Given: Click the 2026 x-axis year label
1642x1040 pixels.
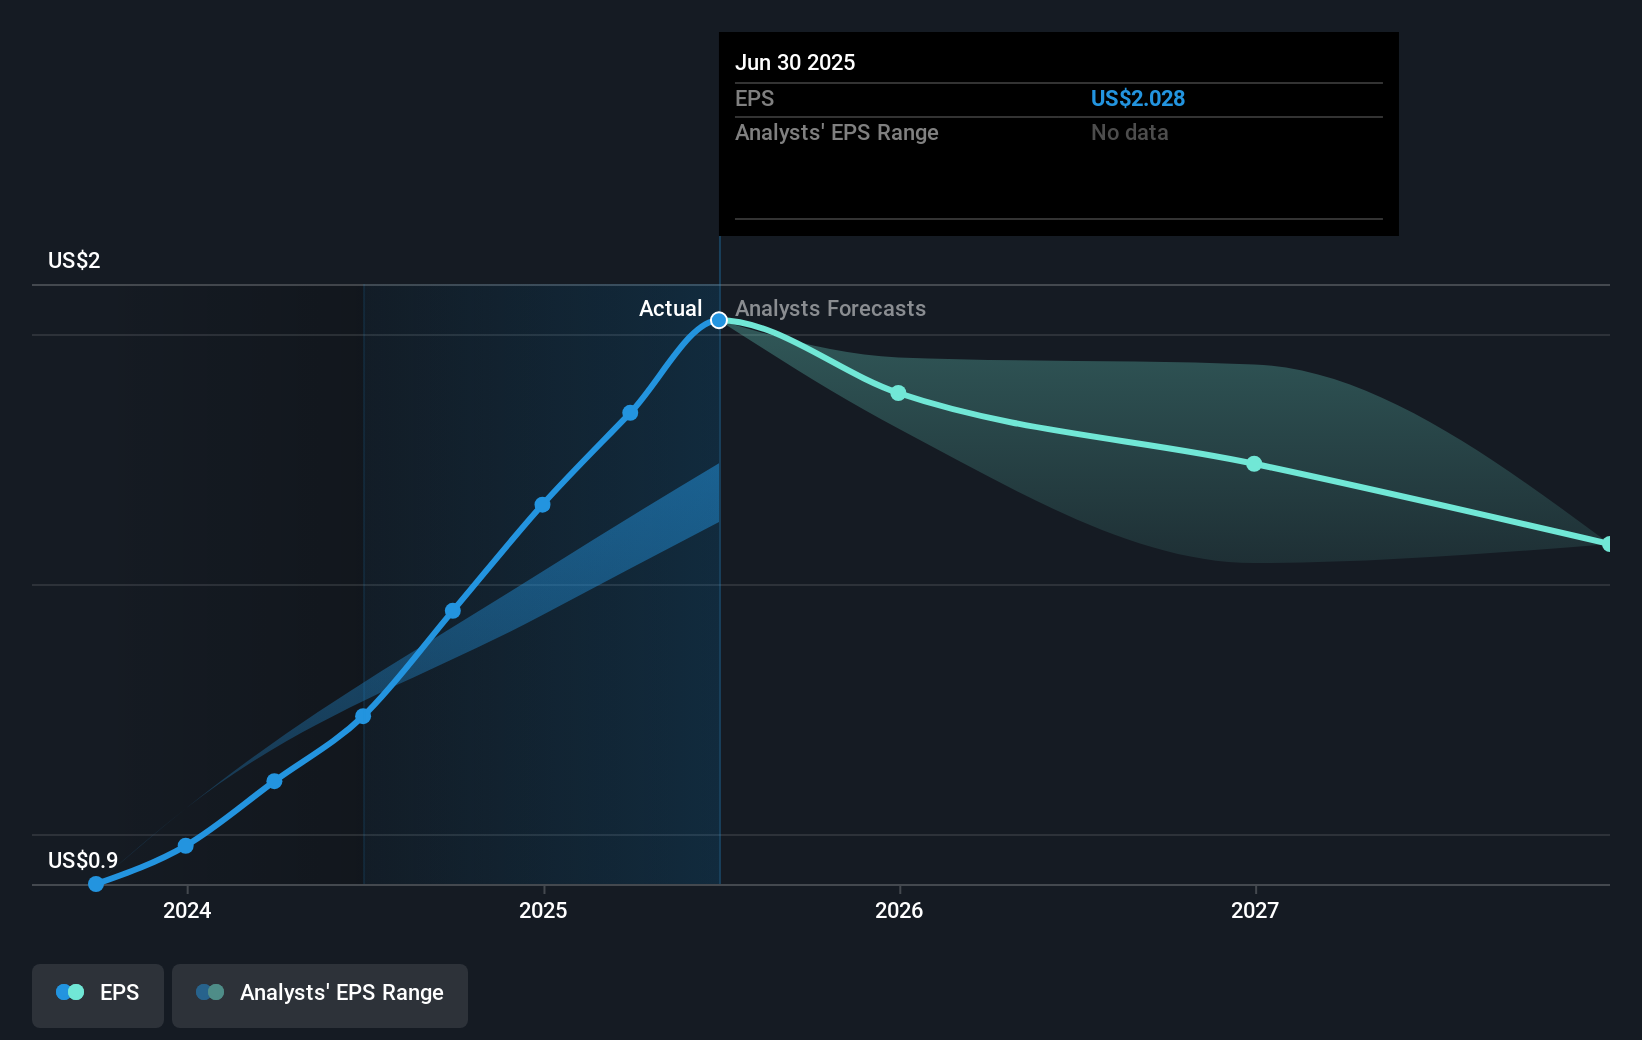Looking at the screenshot, I should 899,911.
